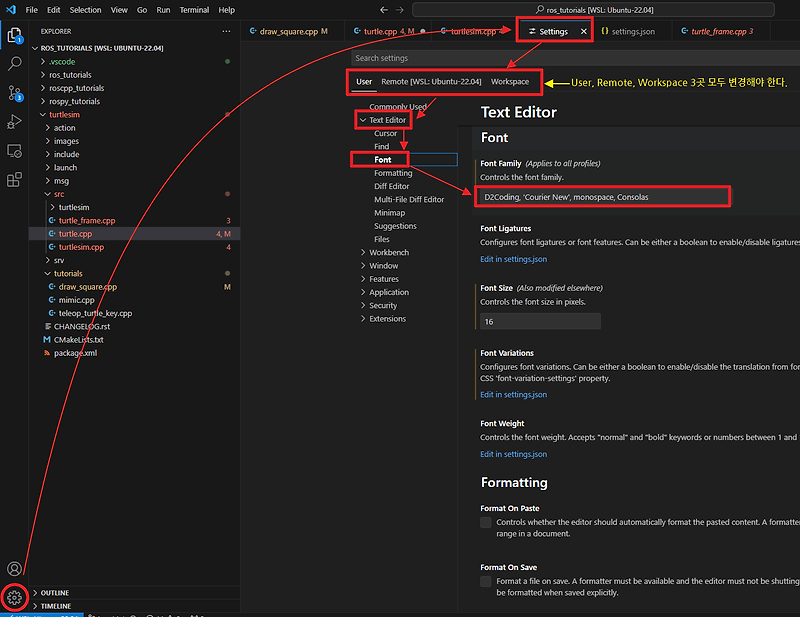The height and width of the screenshot is (617, 800).
Task: Click Edit in settings.json under Font Ligatures
Action: (x=513, y=259)
